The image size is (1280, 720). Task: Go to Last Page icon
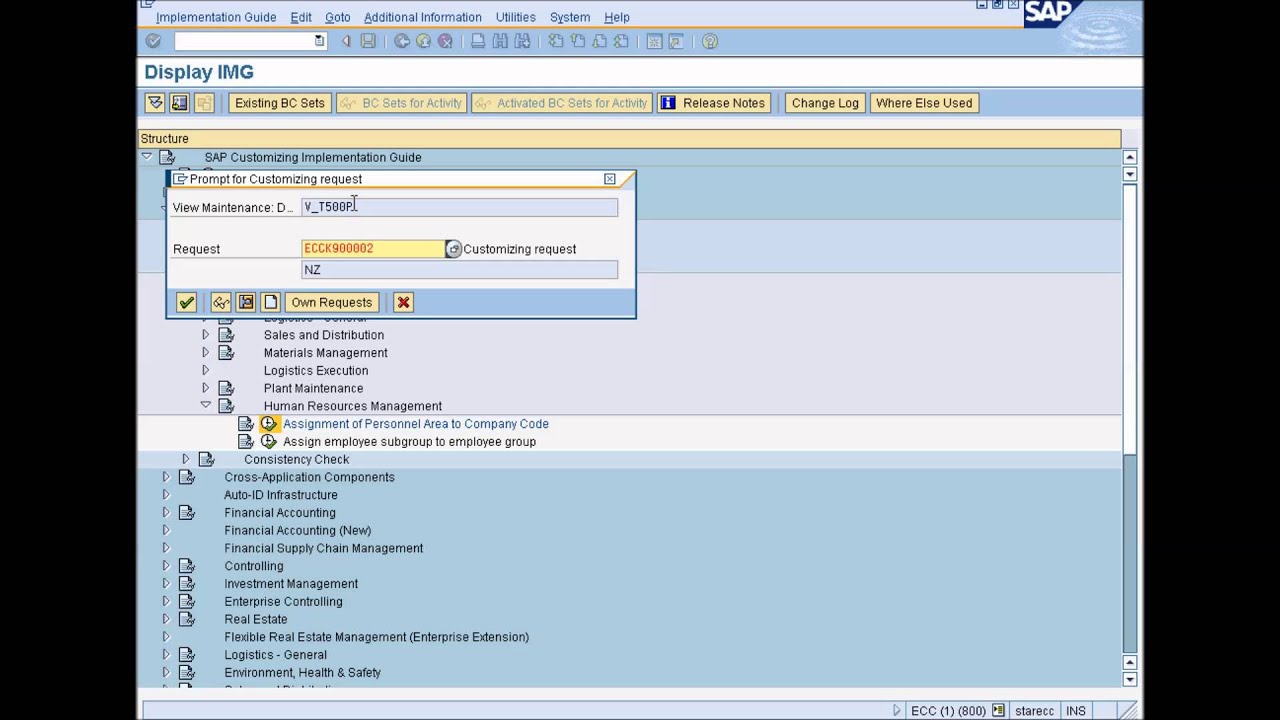click(x=621, y=41)
